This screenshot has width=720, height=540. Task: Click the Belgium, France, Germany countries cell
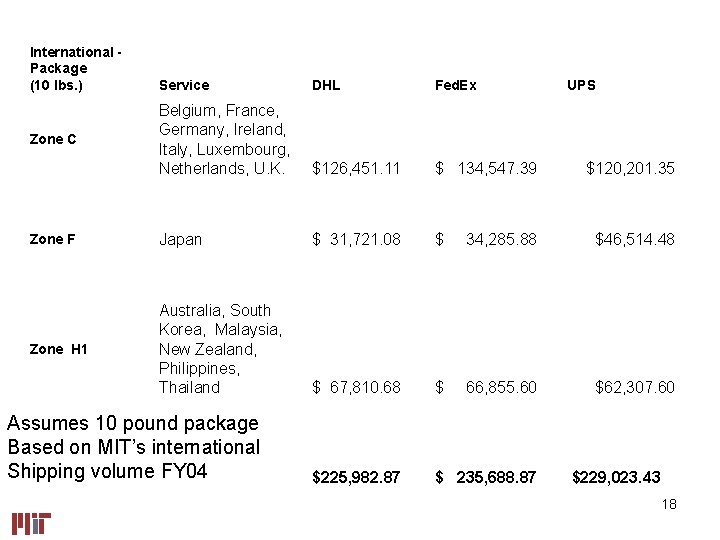coord(224,139)
